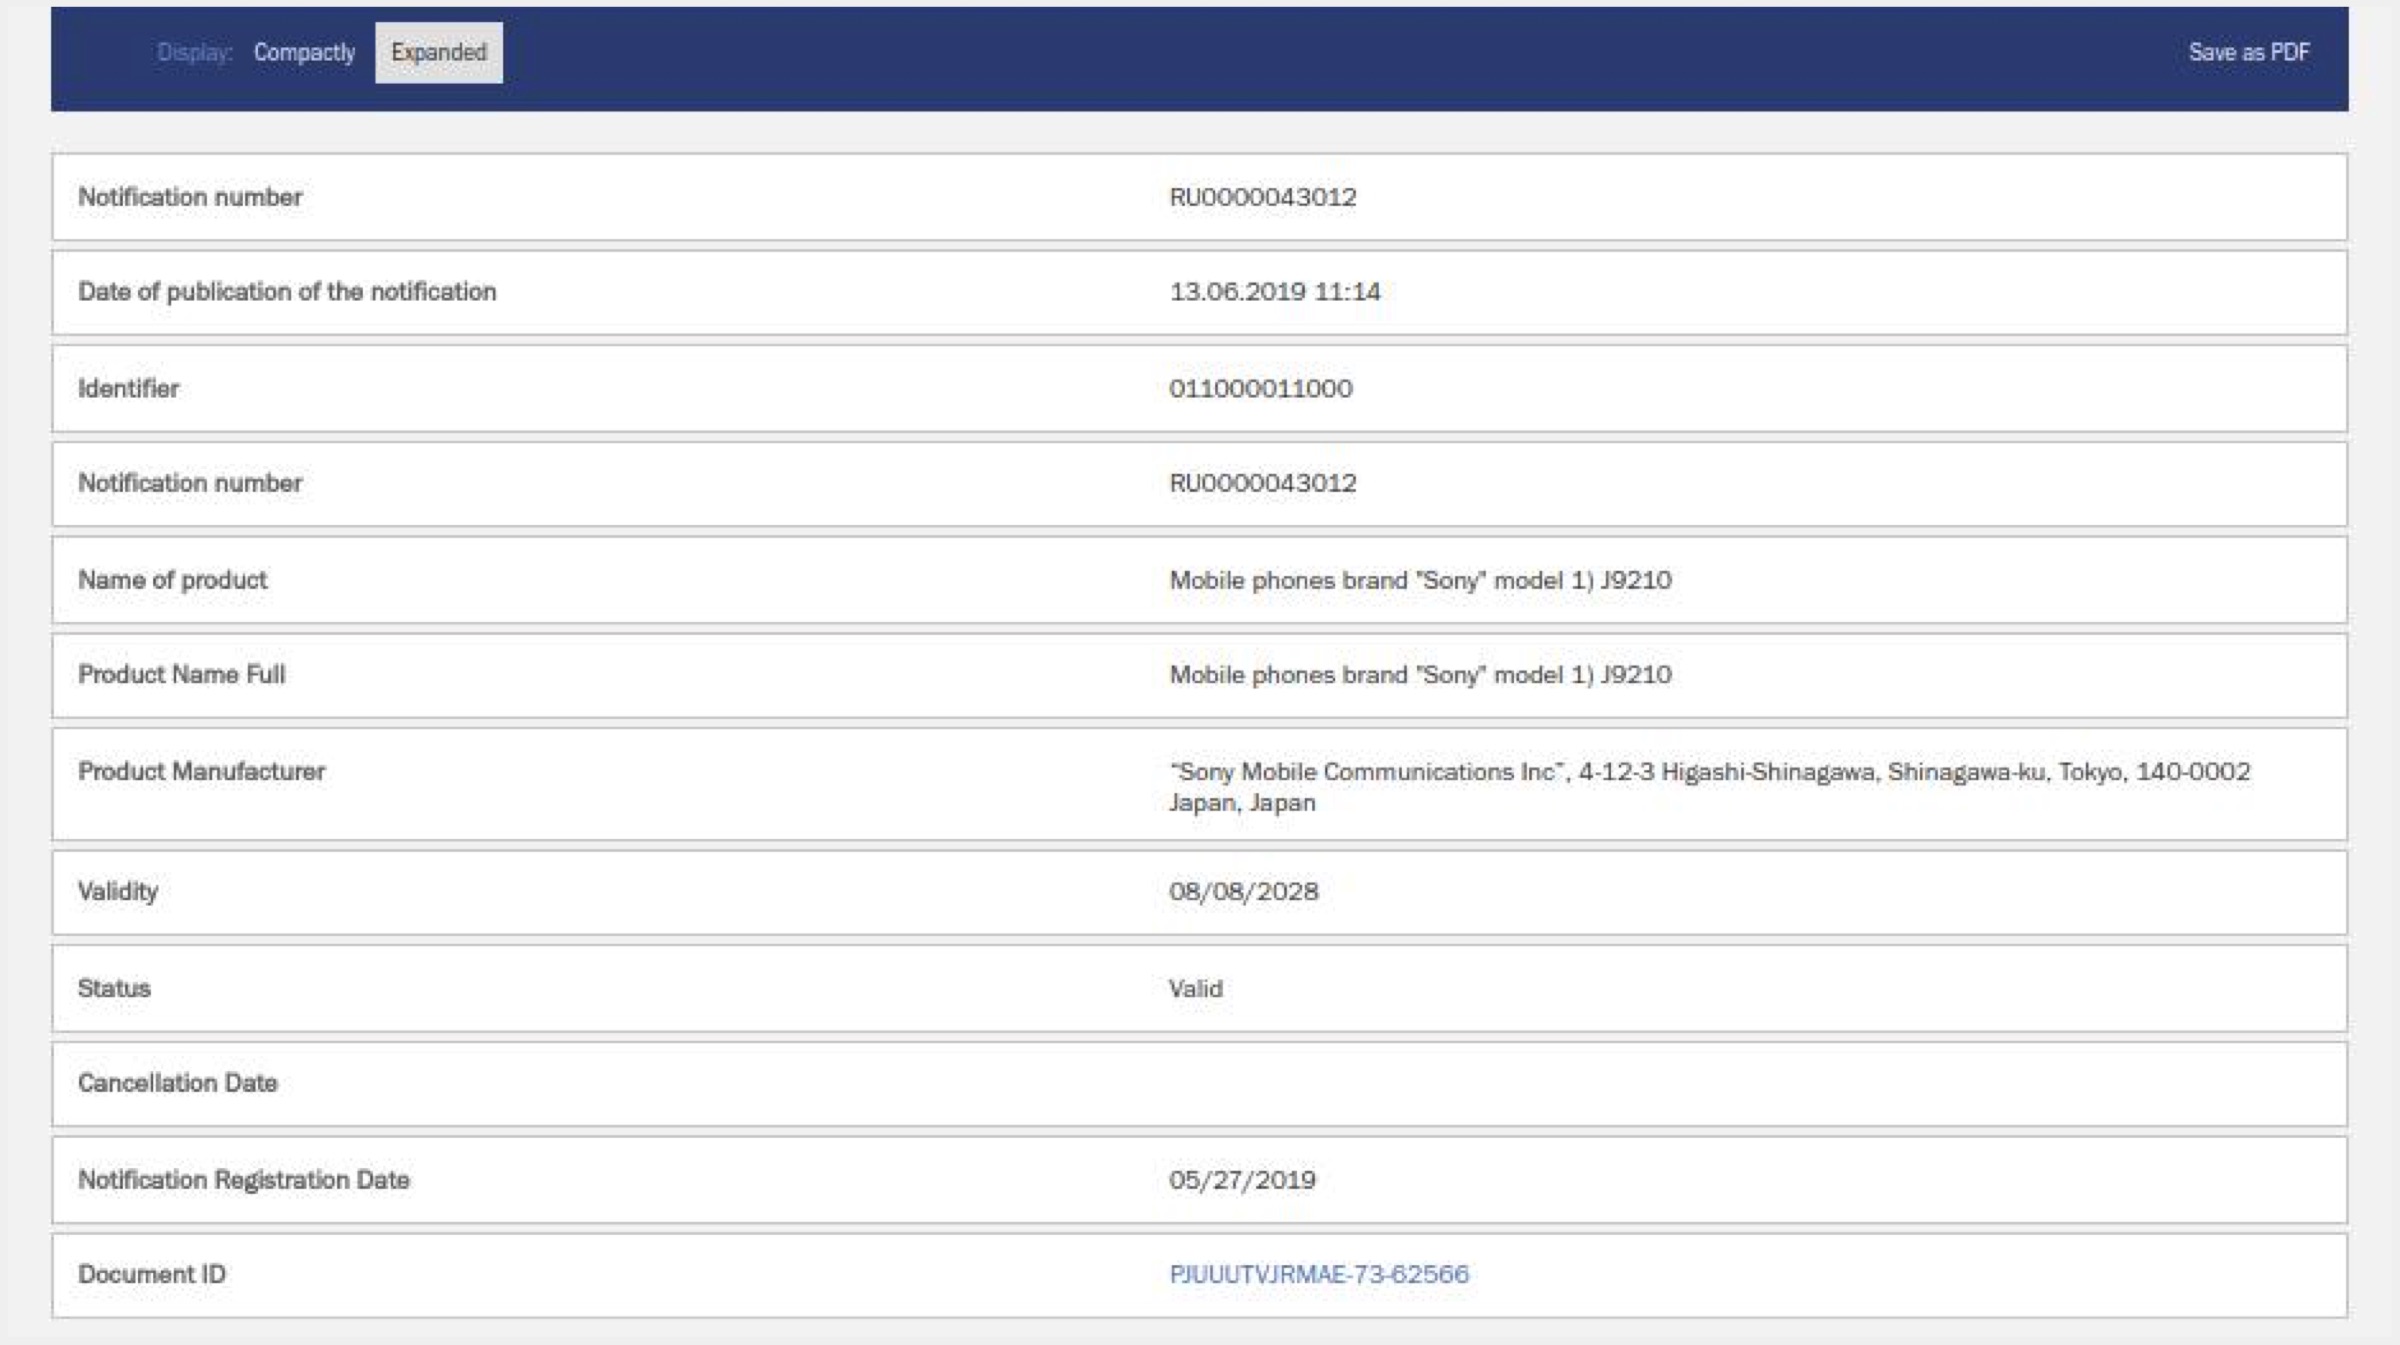Click the Identifier value 011000011000
2400x1345 pixels.
tap(1260, 389)
